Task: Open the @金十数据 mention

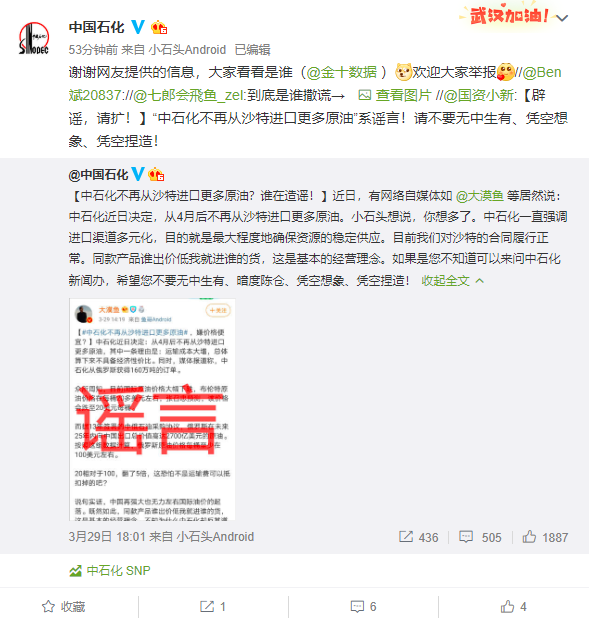Action: click(341, 72)
